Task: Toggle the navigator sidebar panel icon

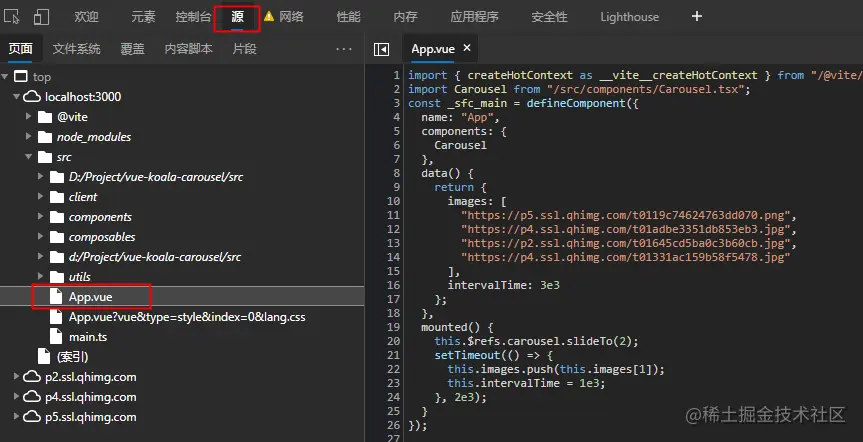Action: pyautogui.click(x=381, y=49)
